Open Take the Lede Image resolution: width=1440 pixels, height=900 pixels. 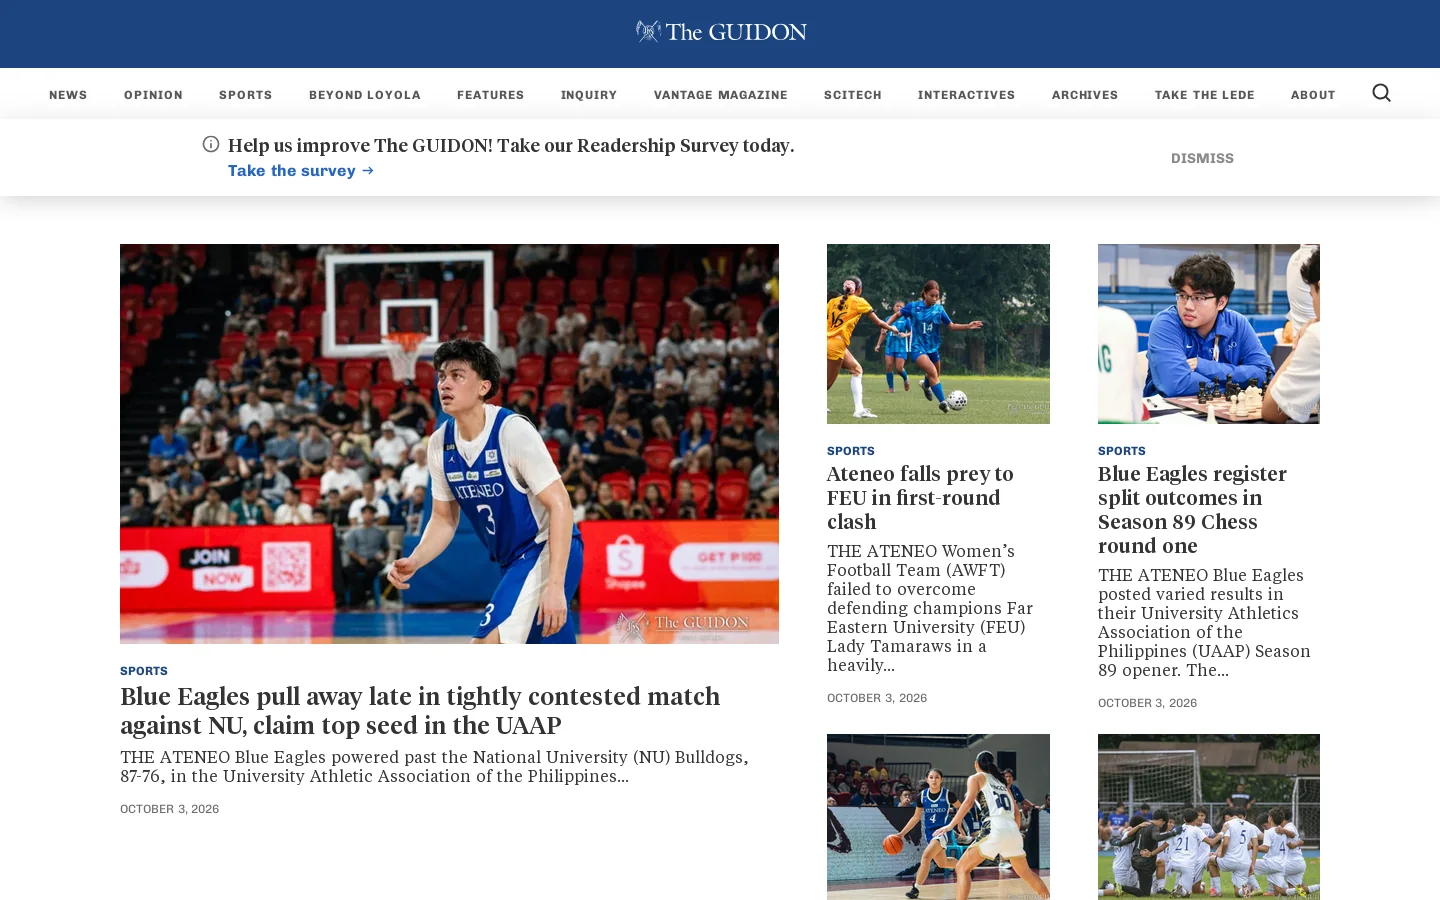coord(1205,95)
